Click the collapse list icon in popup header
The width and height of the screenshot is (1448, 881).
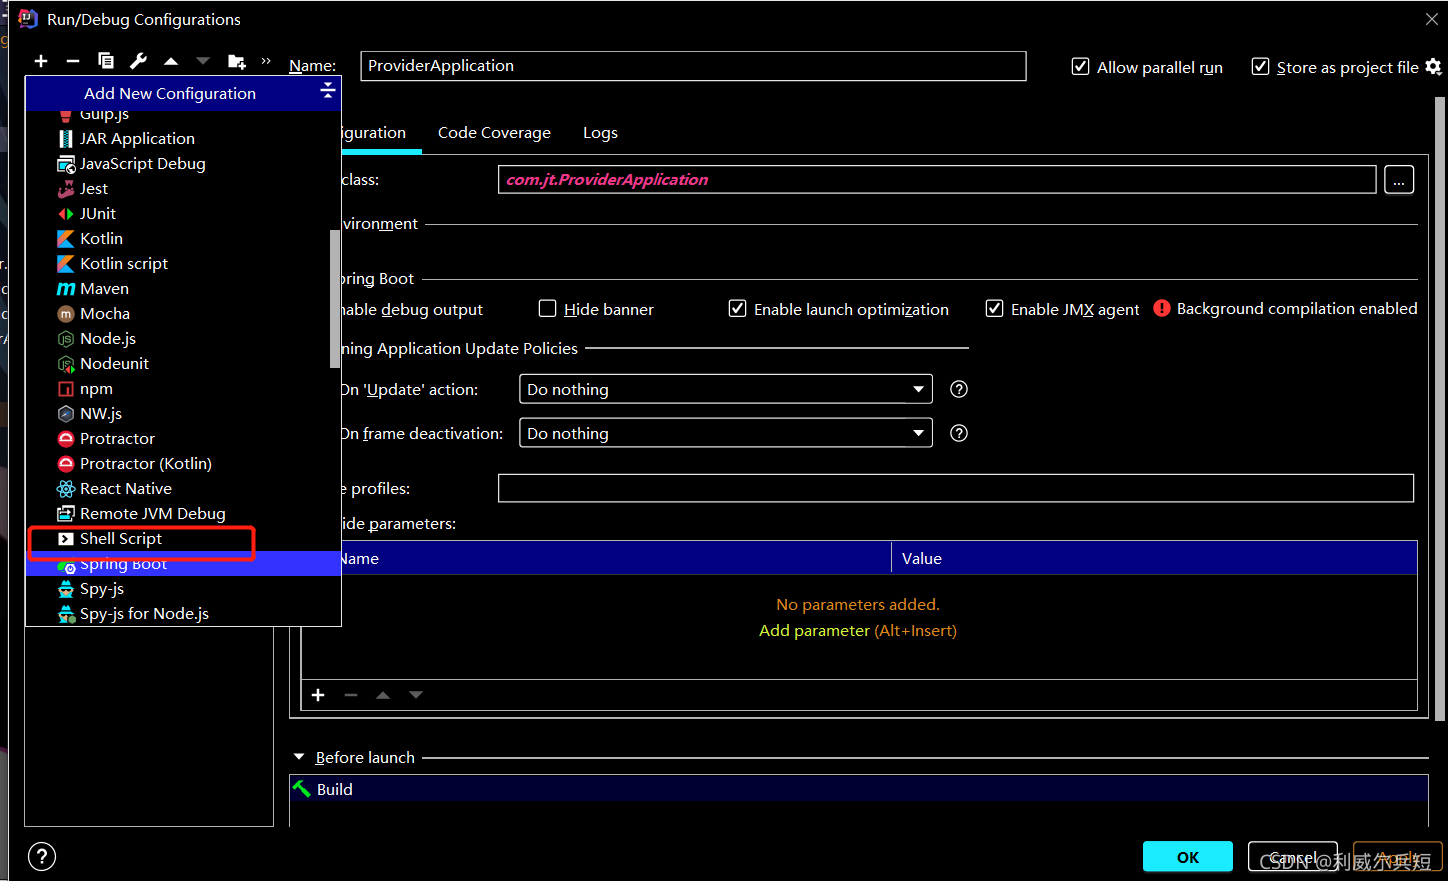pyautogui.click(x=327, y=91)
